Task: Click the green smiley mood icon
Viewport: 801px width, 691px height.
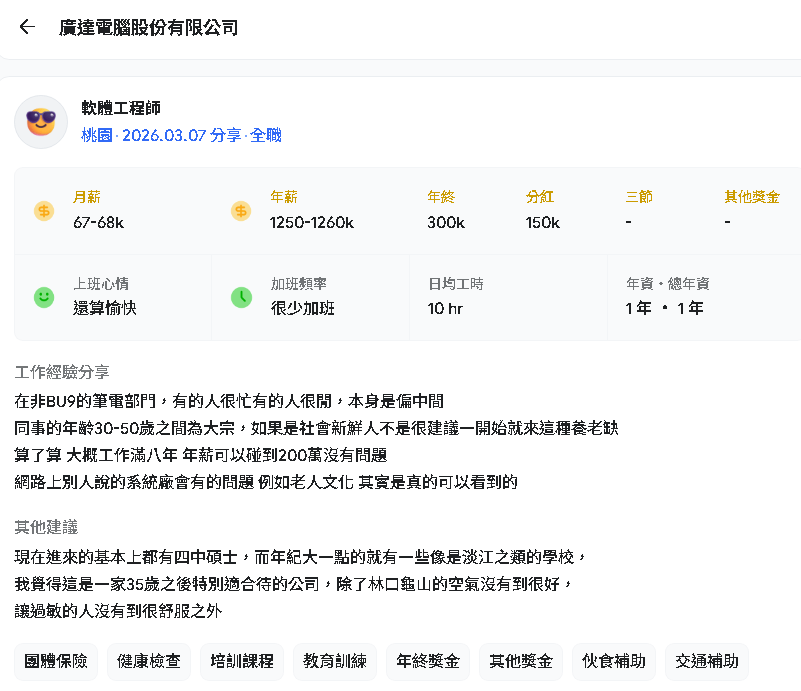Action: pos(44,297)
